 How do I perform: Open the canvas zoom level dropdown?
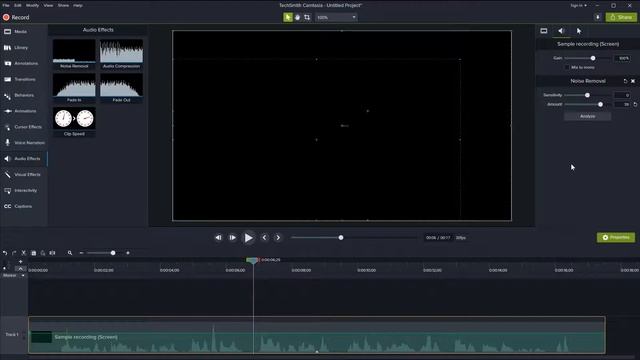tap(336, 17)
